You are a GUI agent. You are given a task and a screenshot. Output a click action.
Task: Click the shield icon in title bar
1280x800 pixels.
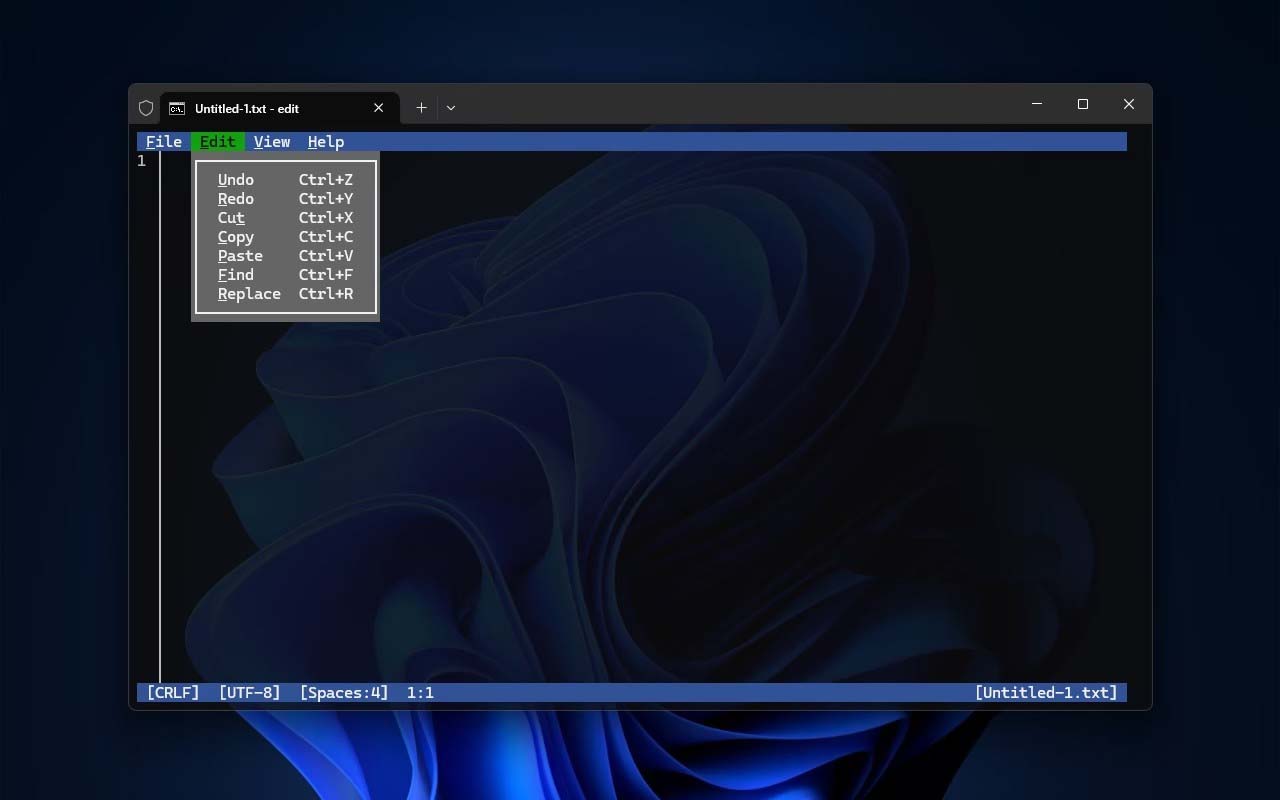[146, 108]
